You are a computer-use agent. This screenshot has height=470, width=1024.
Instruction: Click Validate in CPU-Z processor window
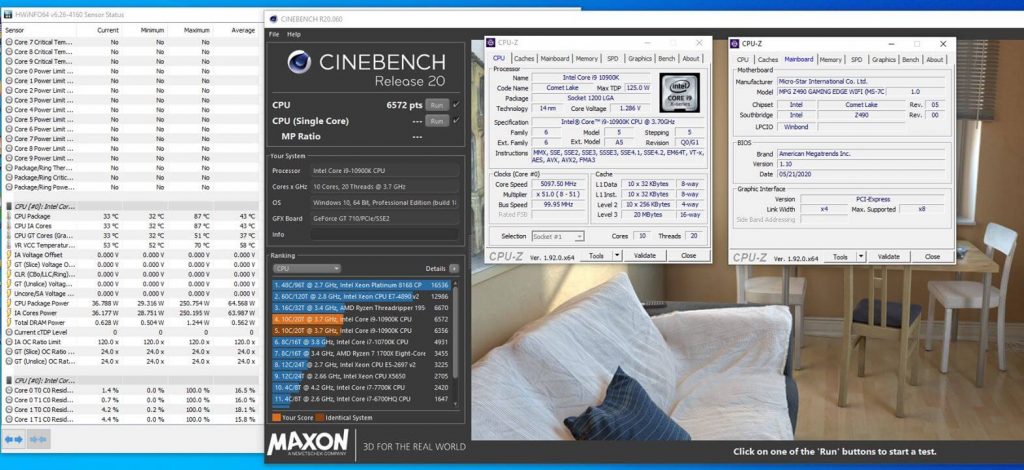[645, 256]
